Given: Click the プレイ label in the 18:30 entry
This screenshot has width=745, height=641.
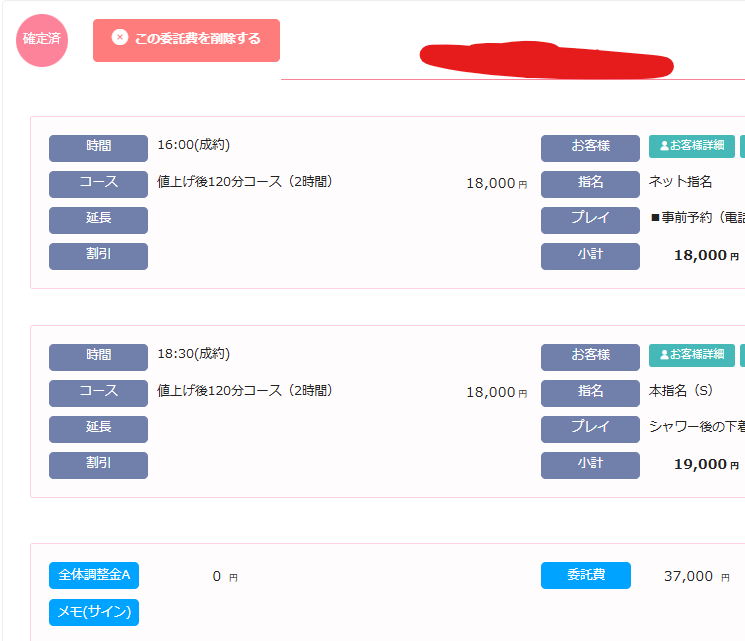Looking at the screenshot, I should 590,429.
